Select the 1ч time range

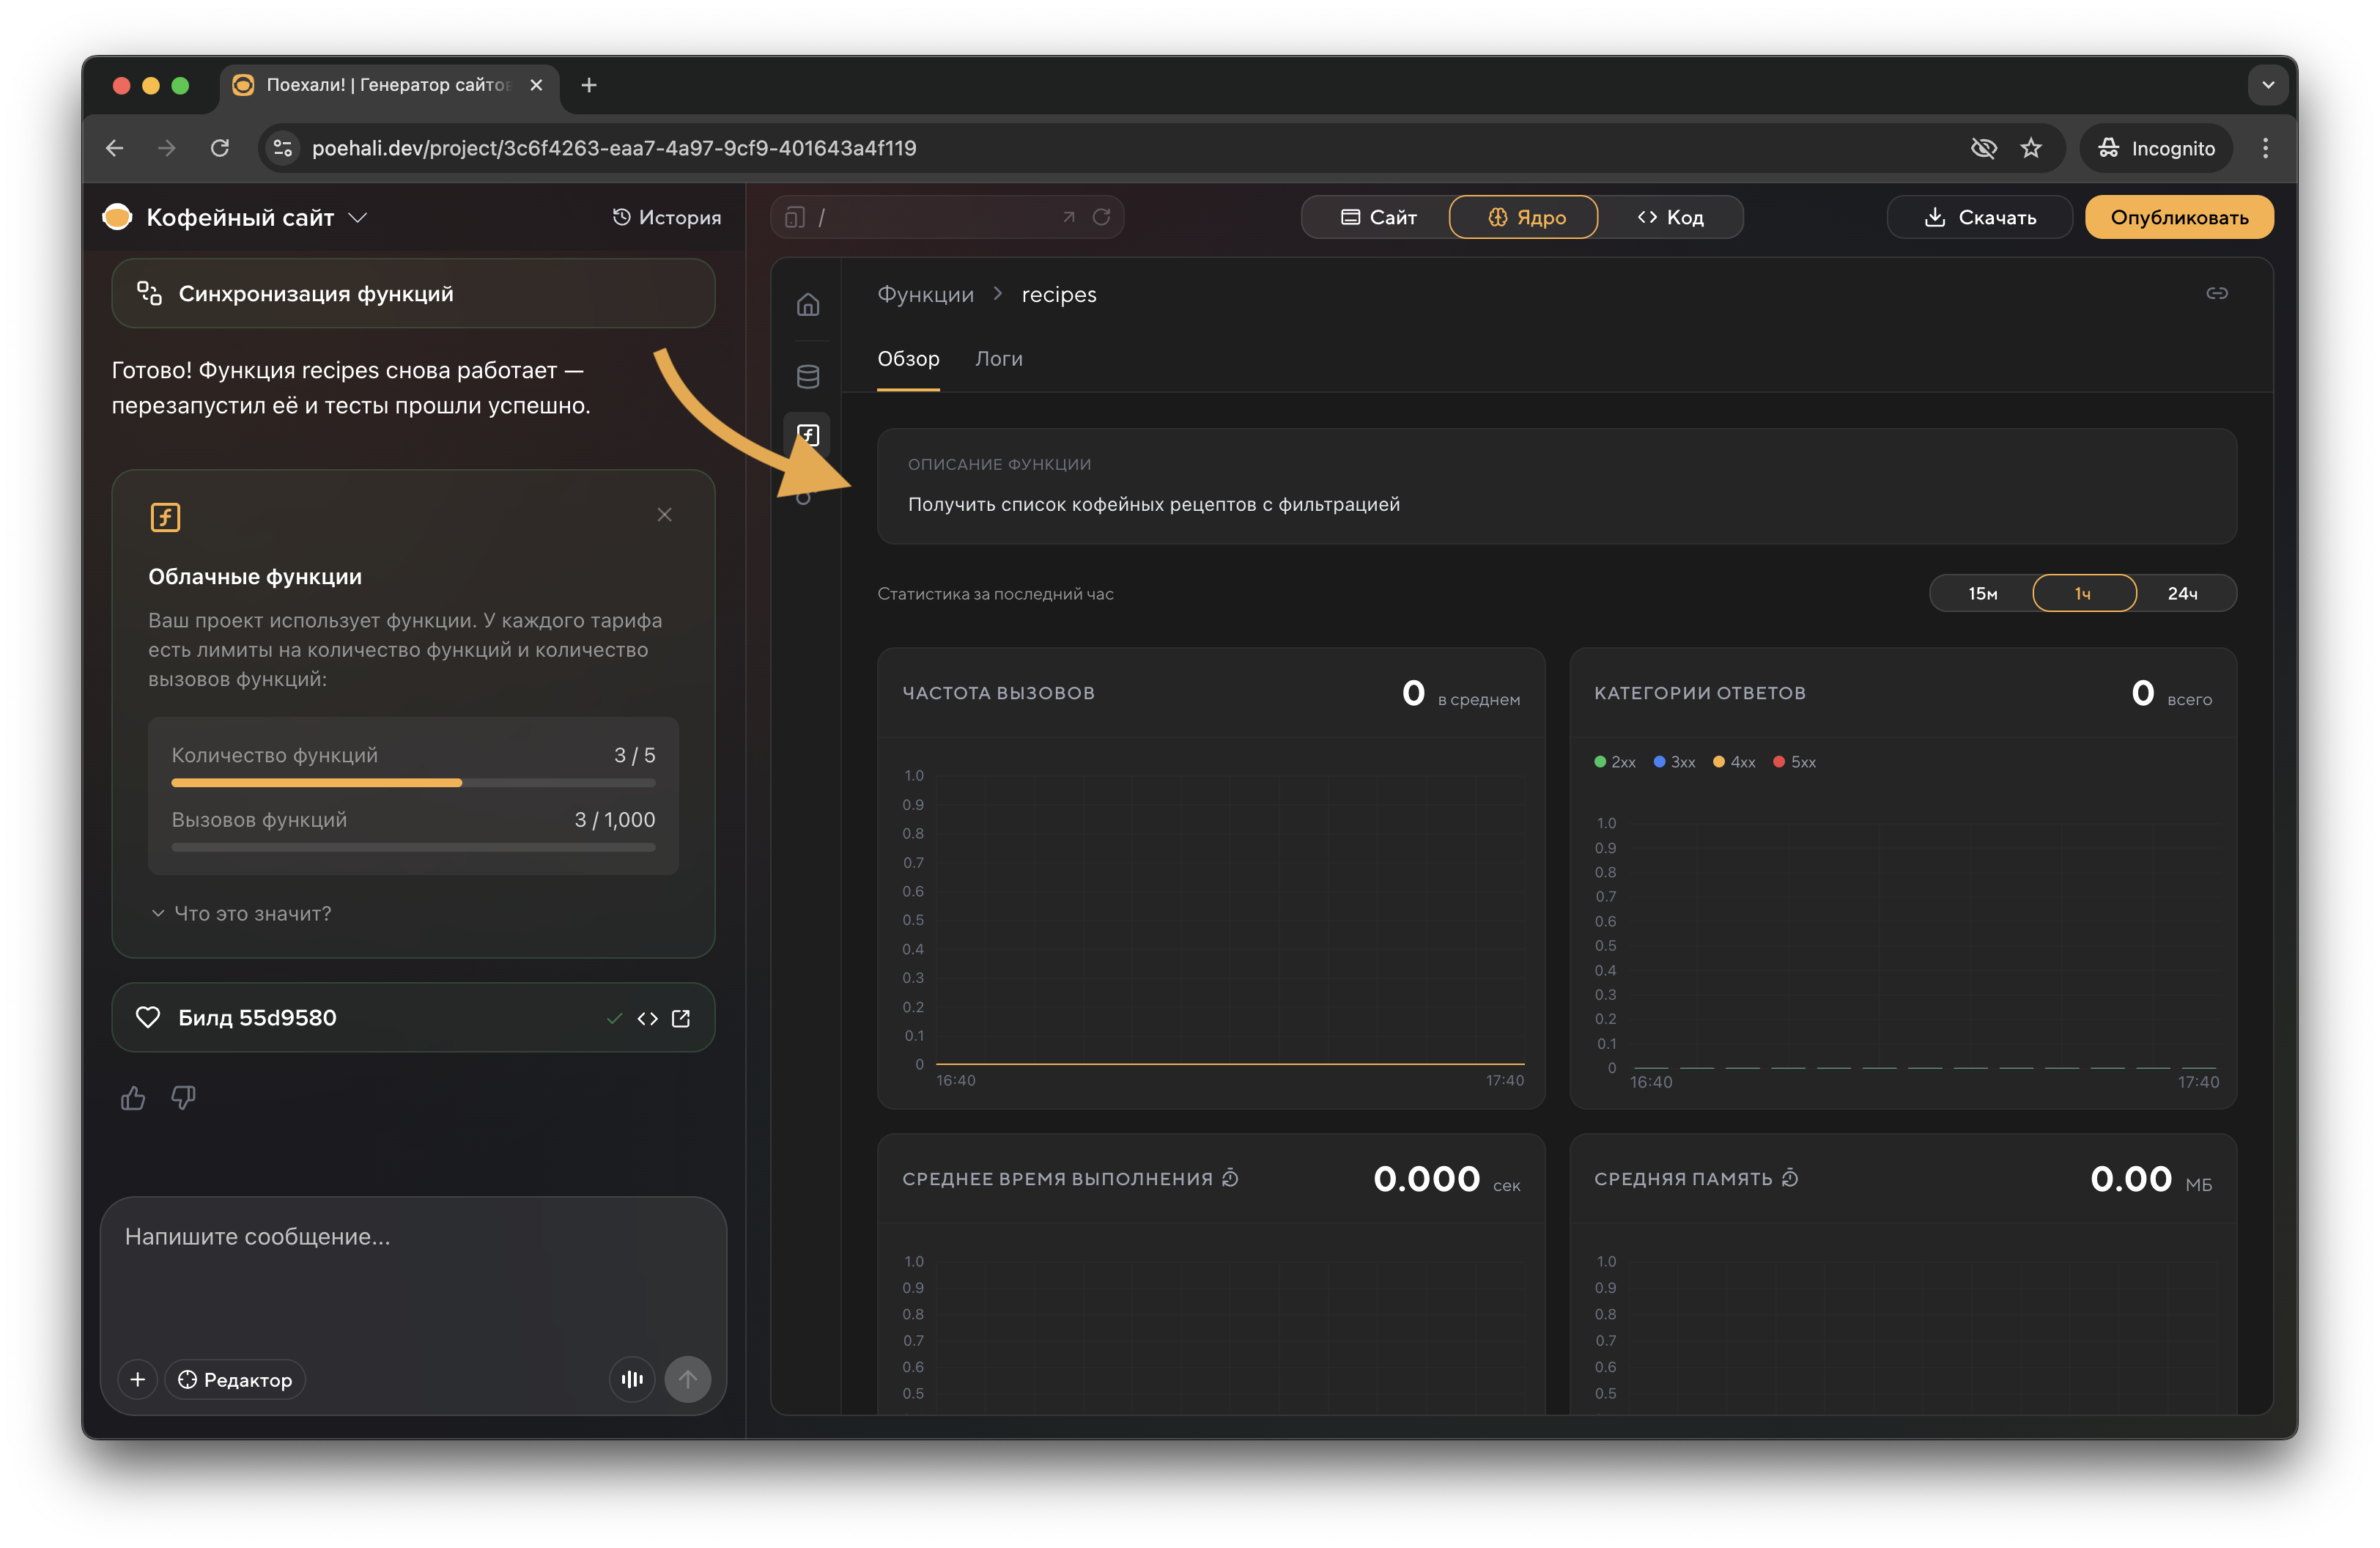click(x=2083, y=593)
